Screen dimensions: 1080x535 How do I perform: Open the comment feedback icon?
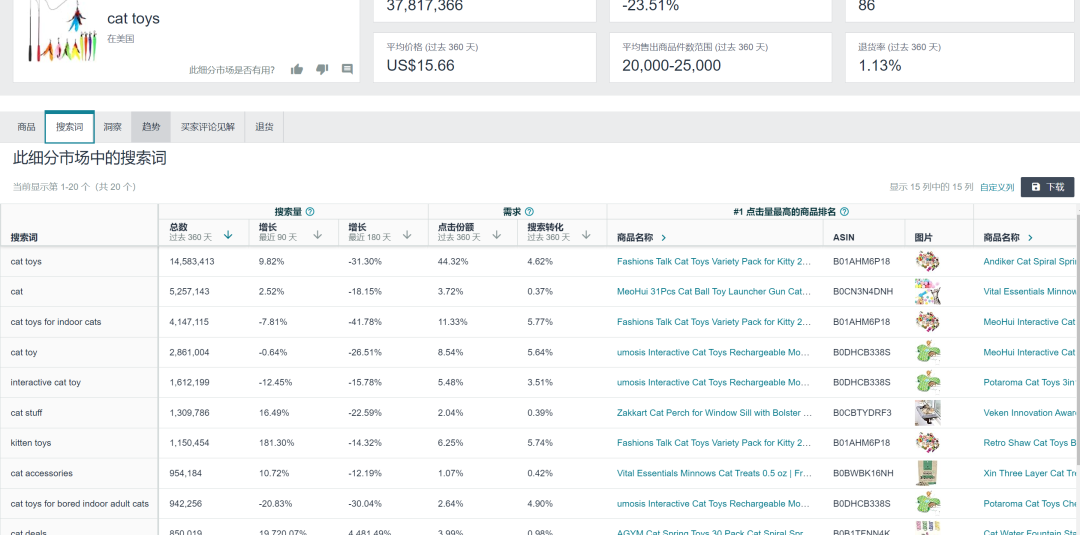tap(347, 69)
